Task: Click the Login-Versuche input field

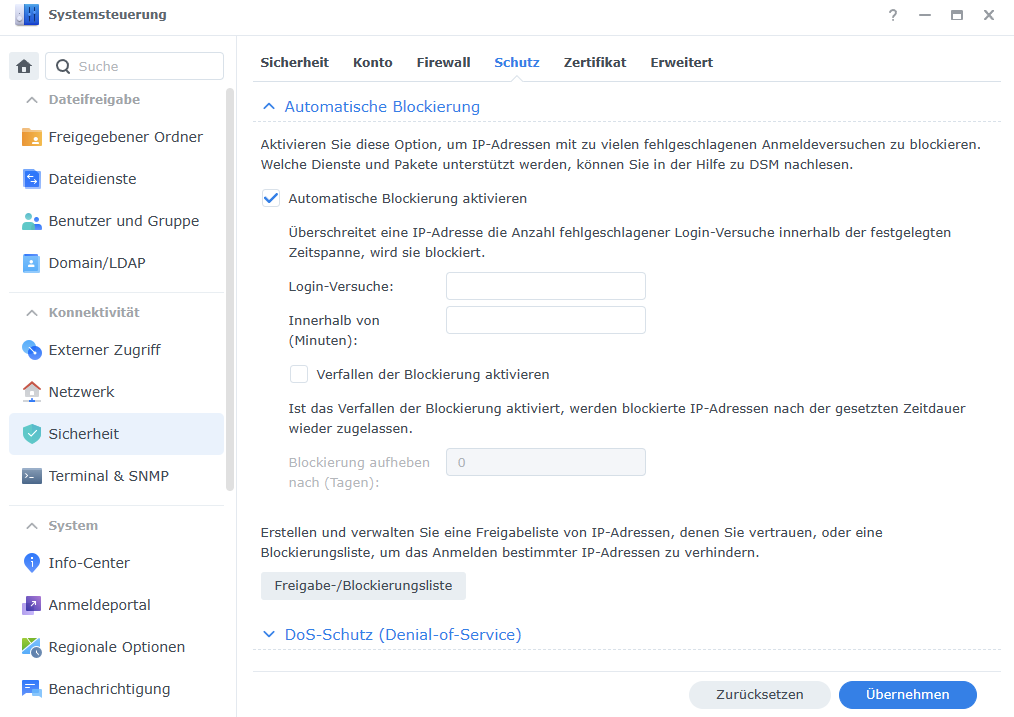Action: 545,287
